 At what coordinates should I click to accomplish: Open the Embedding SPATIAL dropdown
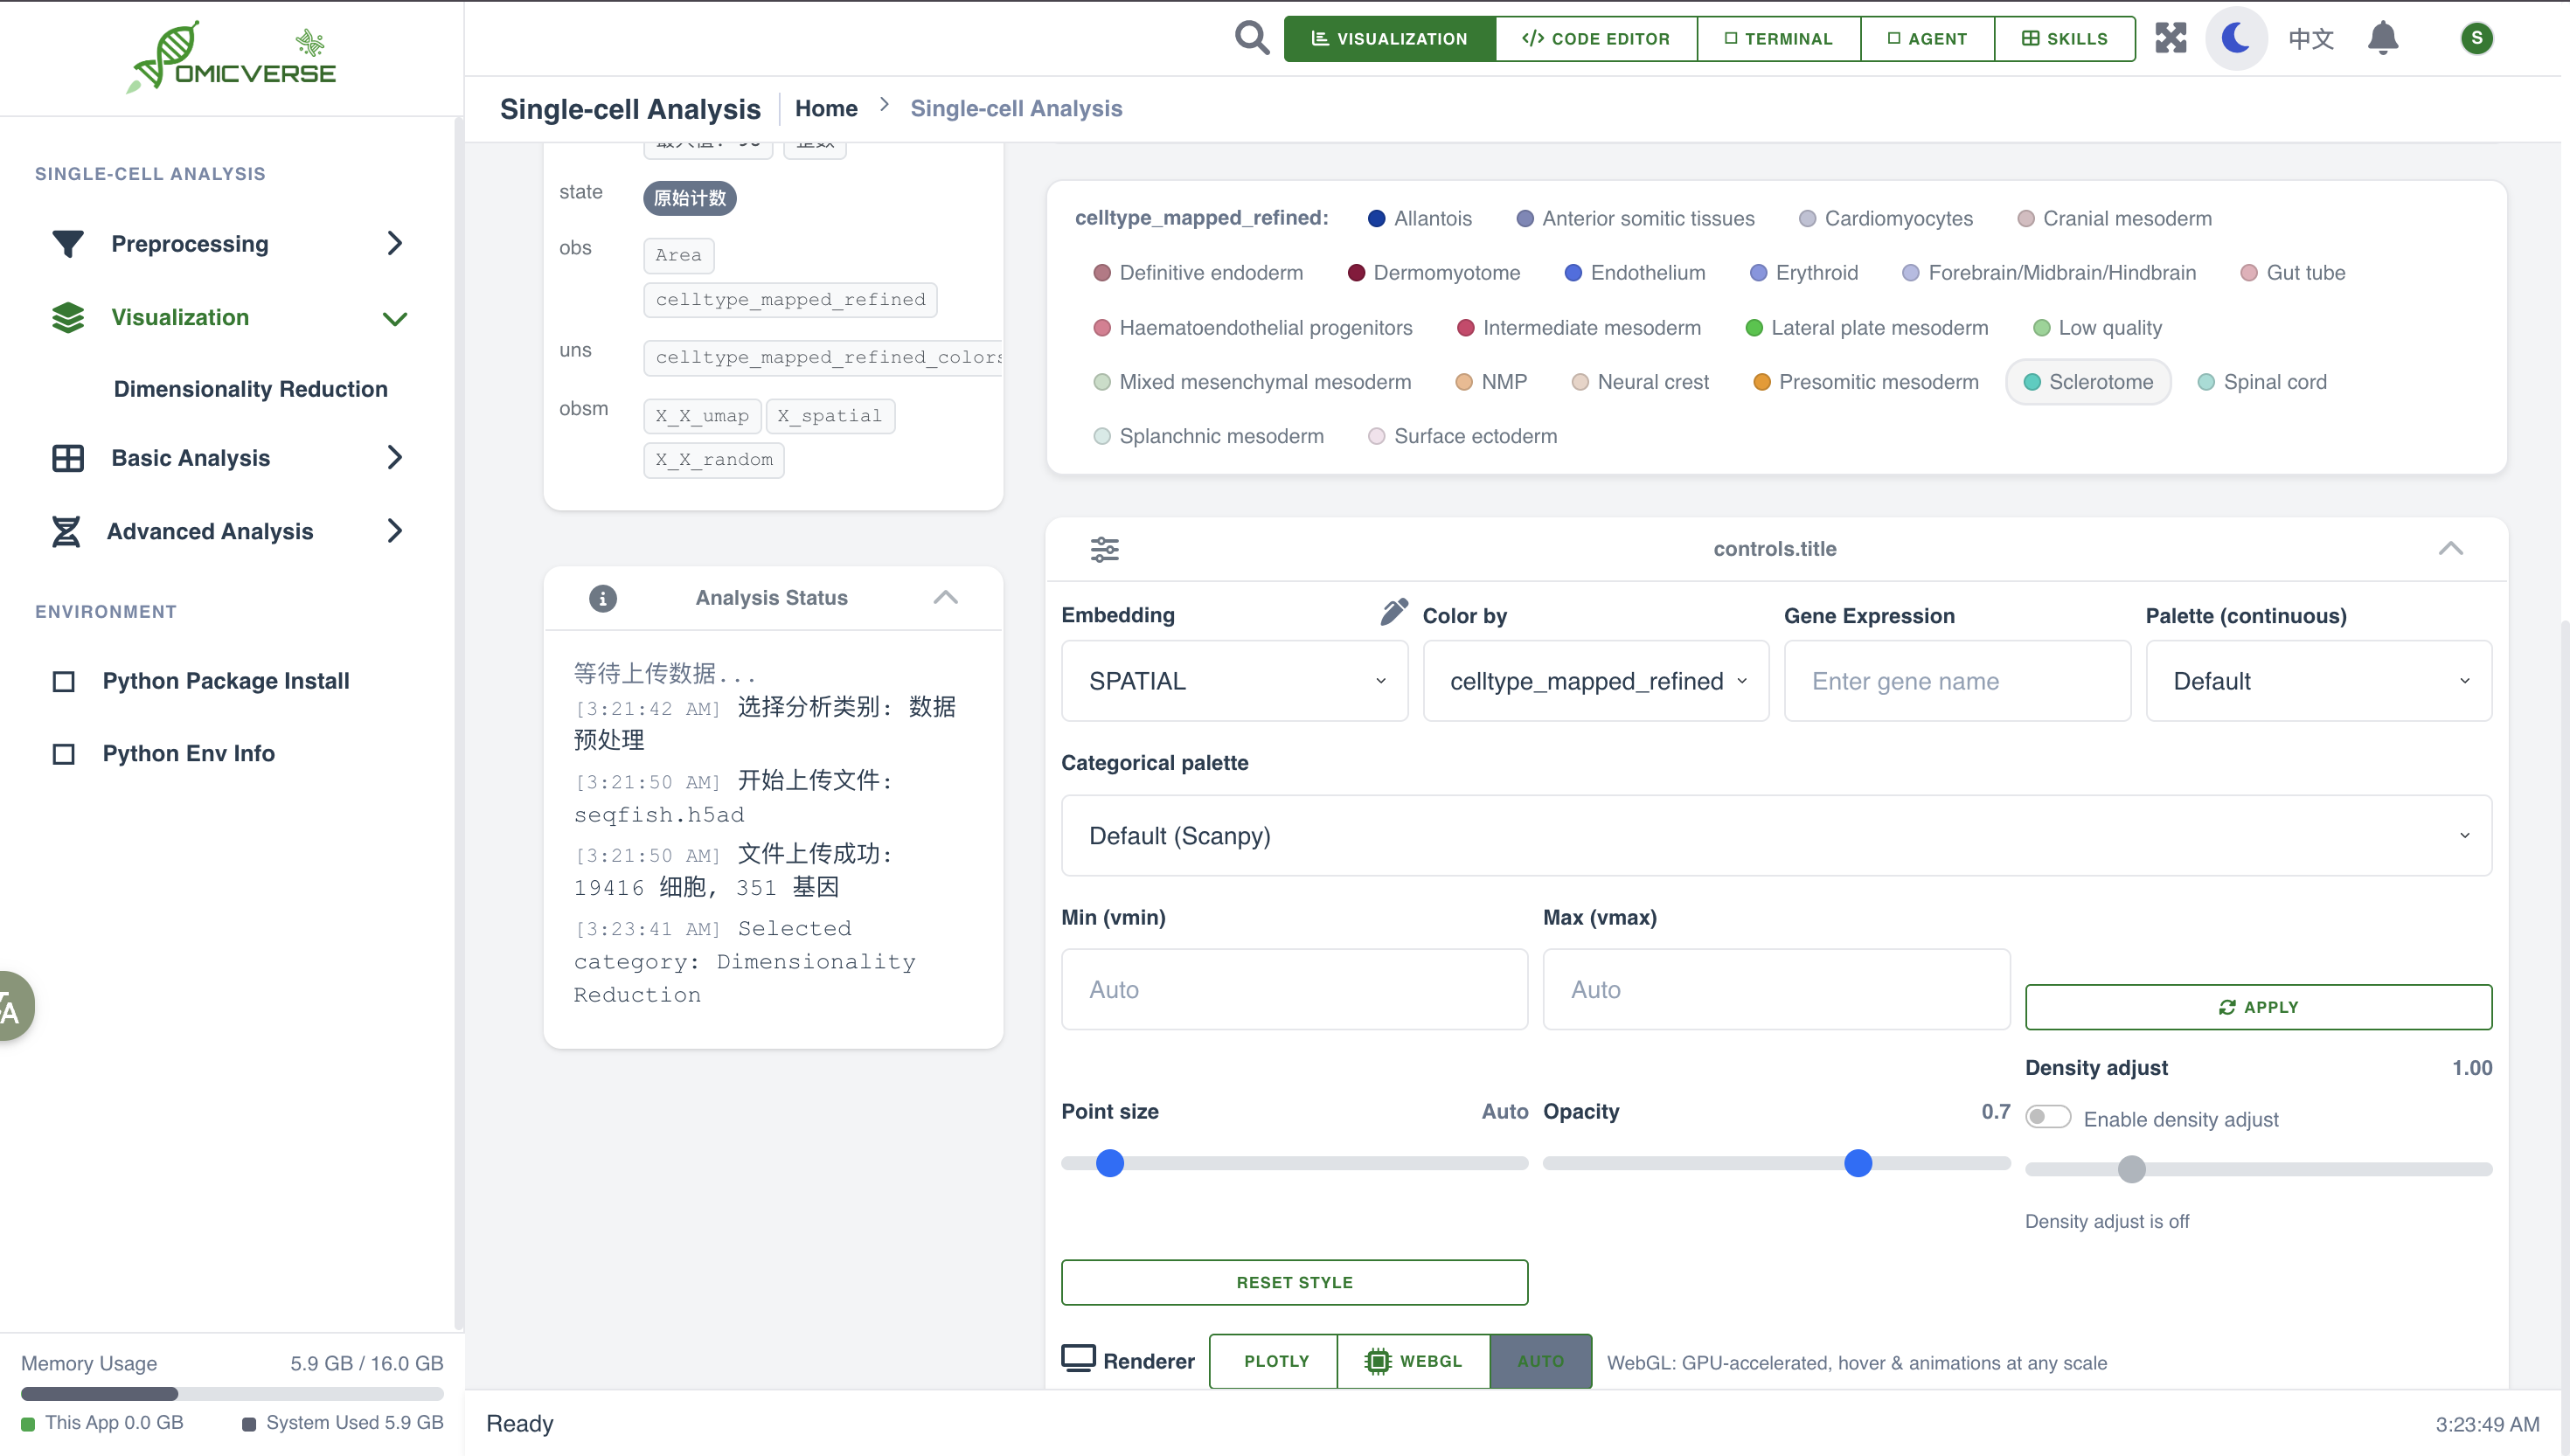pos(1234,681)
